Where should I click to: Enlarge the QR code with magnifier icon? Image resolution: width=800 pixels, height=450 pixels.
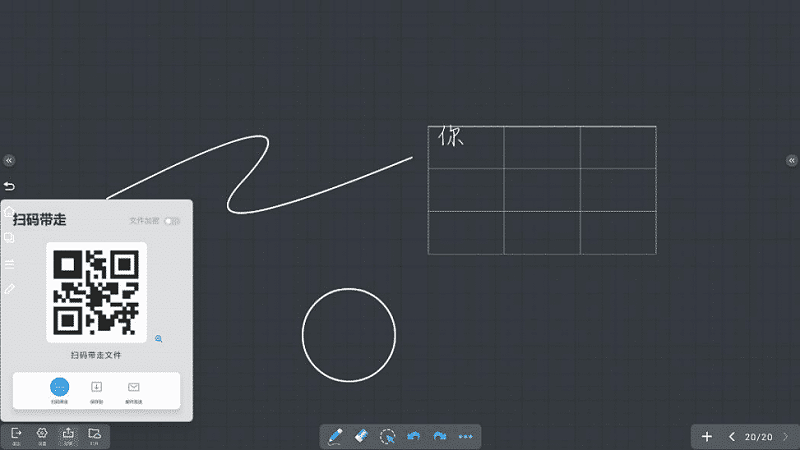click(159, 339)
